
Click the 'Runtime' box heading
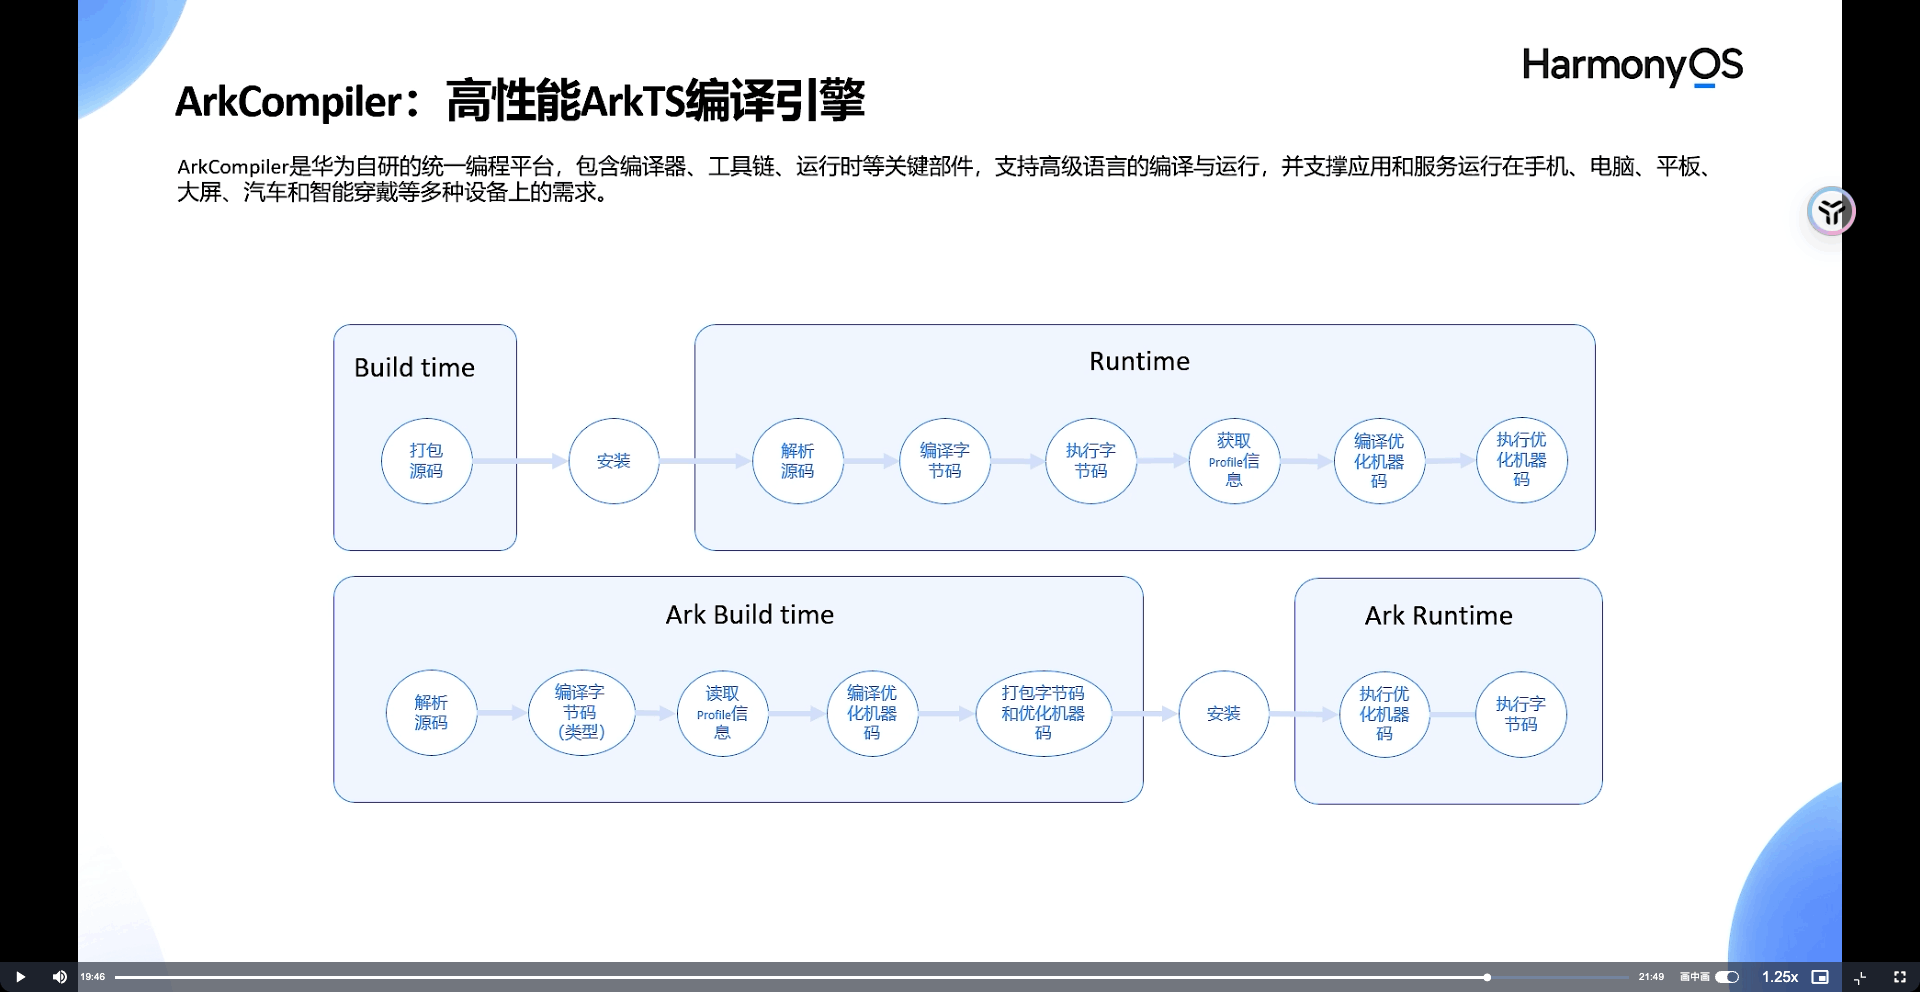[x=1139, y=361]
